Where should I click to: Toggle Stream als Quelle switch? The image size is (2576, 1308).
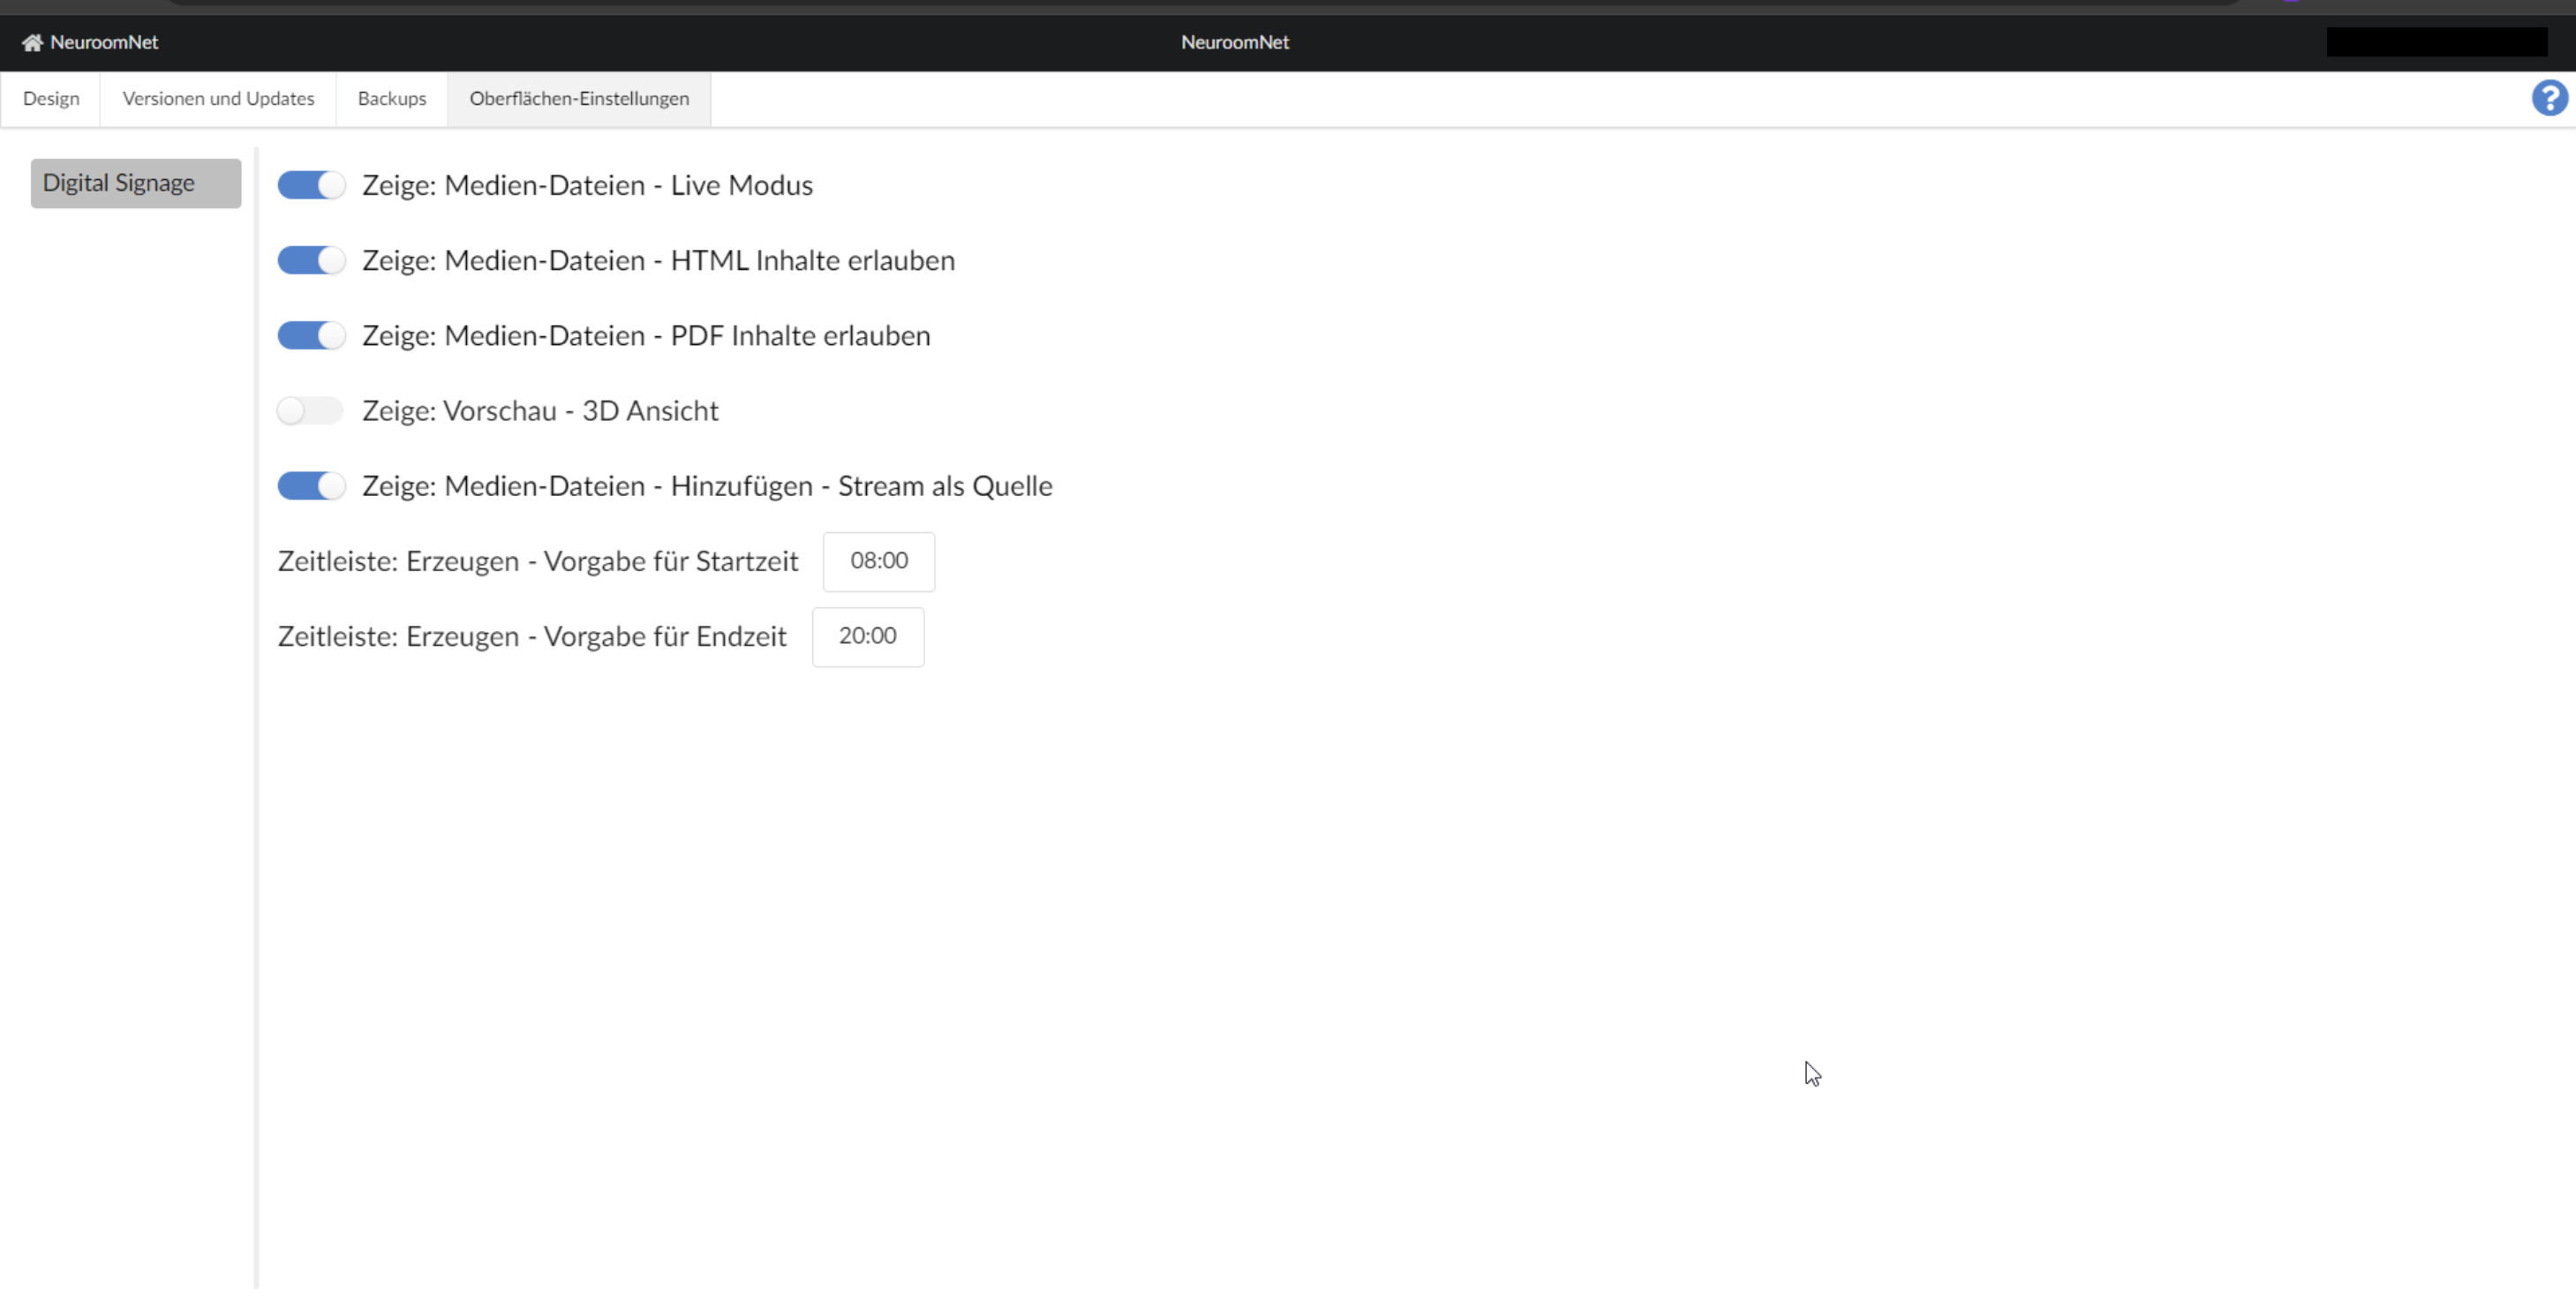coord(311,486)
